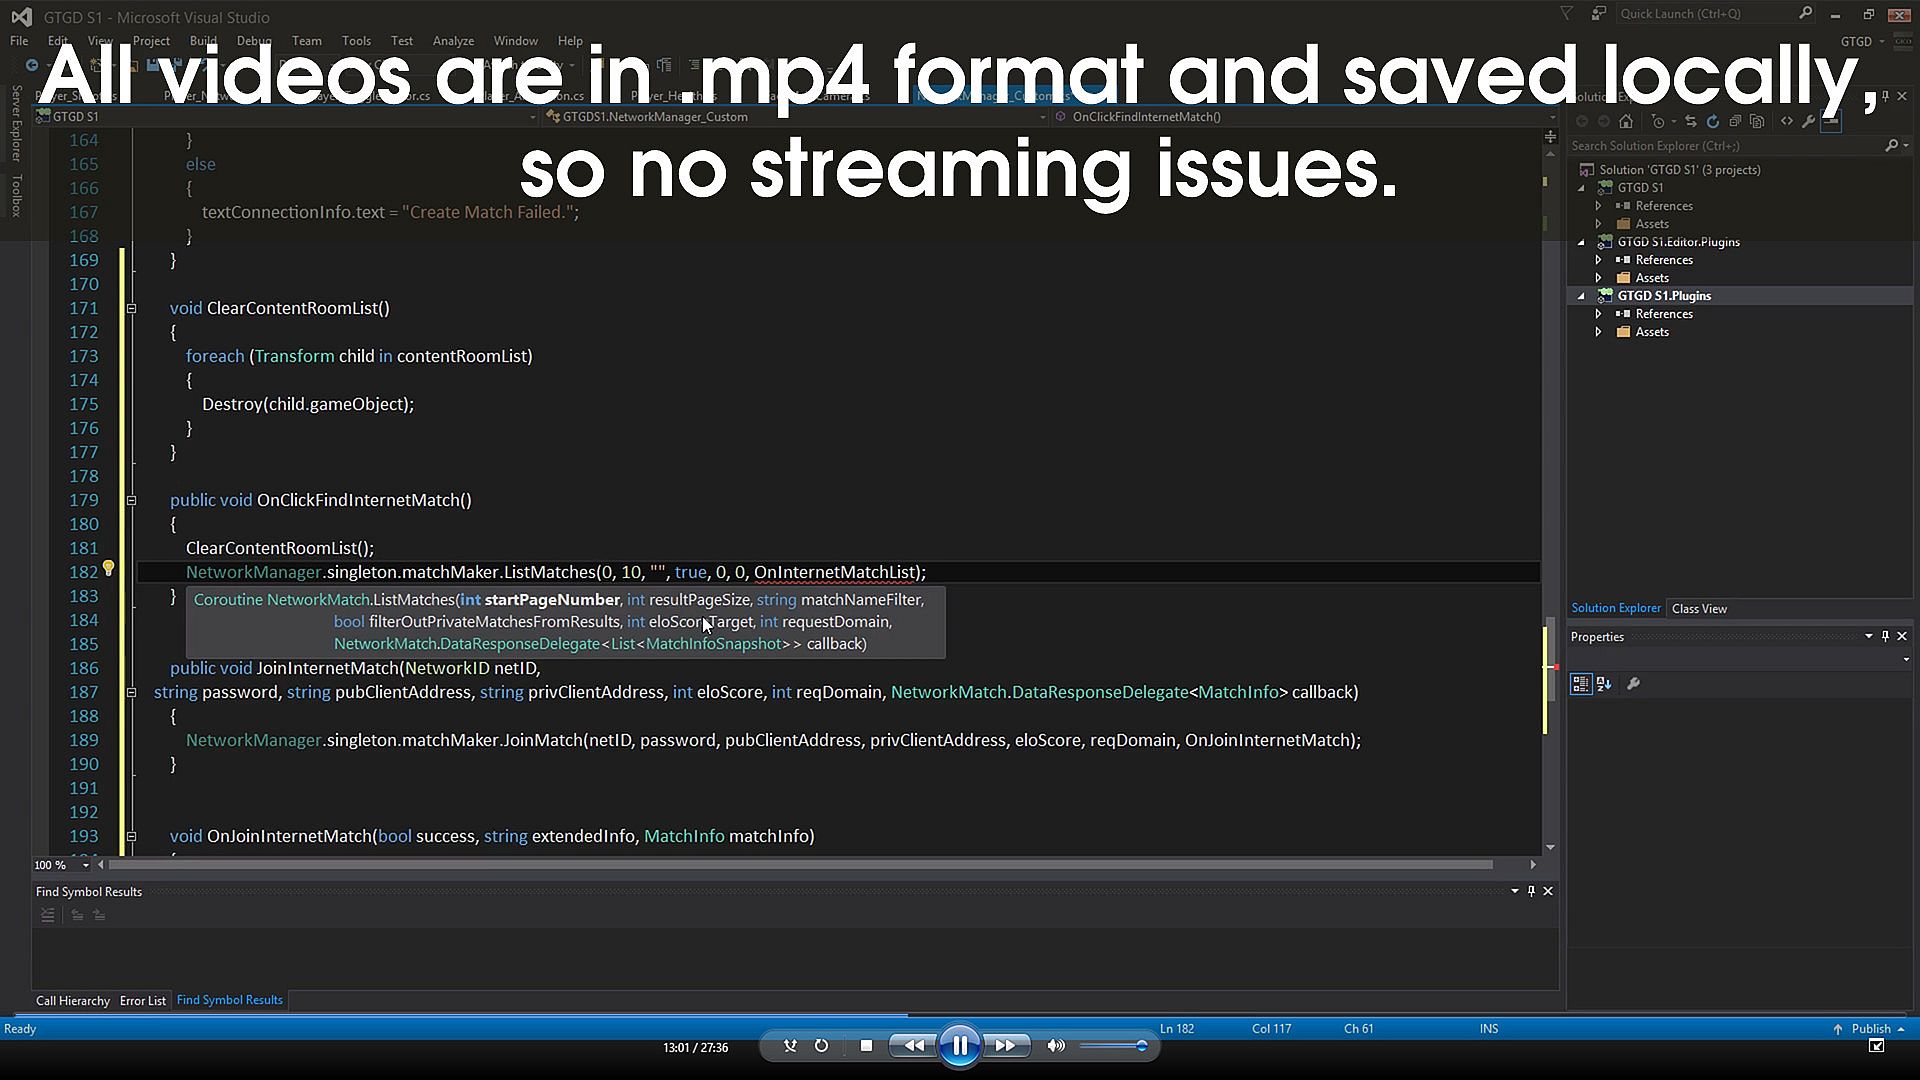Click the Refresh icon in Solution Explorer

1712,122
